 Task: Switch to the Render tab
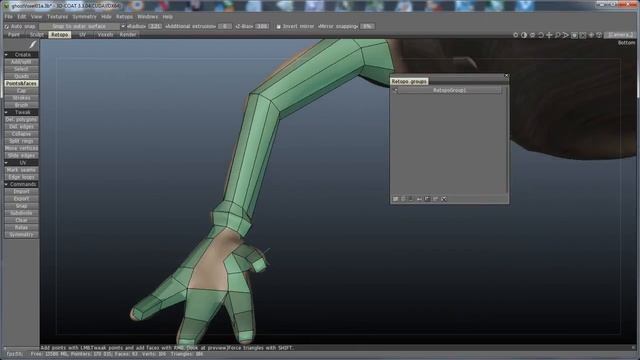click(x=128, y=35)
